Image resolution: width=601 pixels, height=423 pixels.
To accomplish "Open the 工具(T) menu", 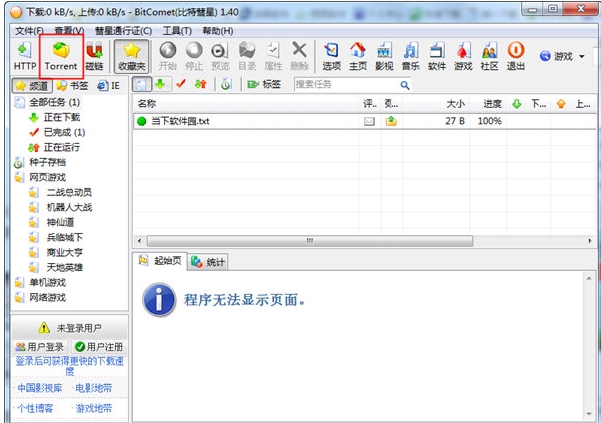I will (x=177, y=31).
